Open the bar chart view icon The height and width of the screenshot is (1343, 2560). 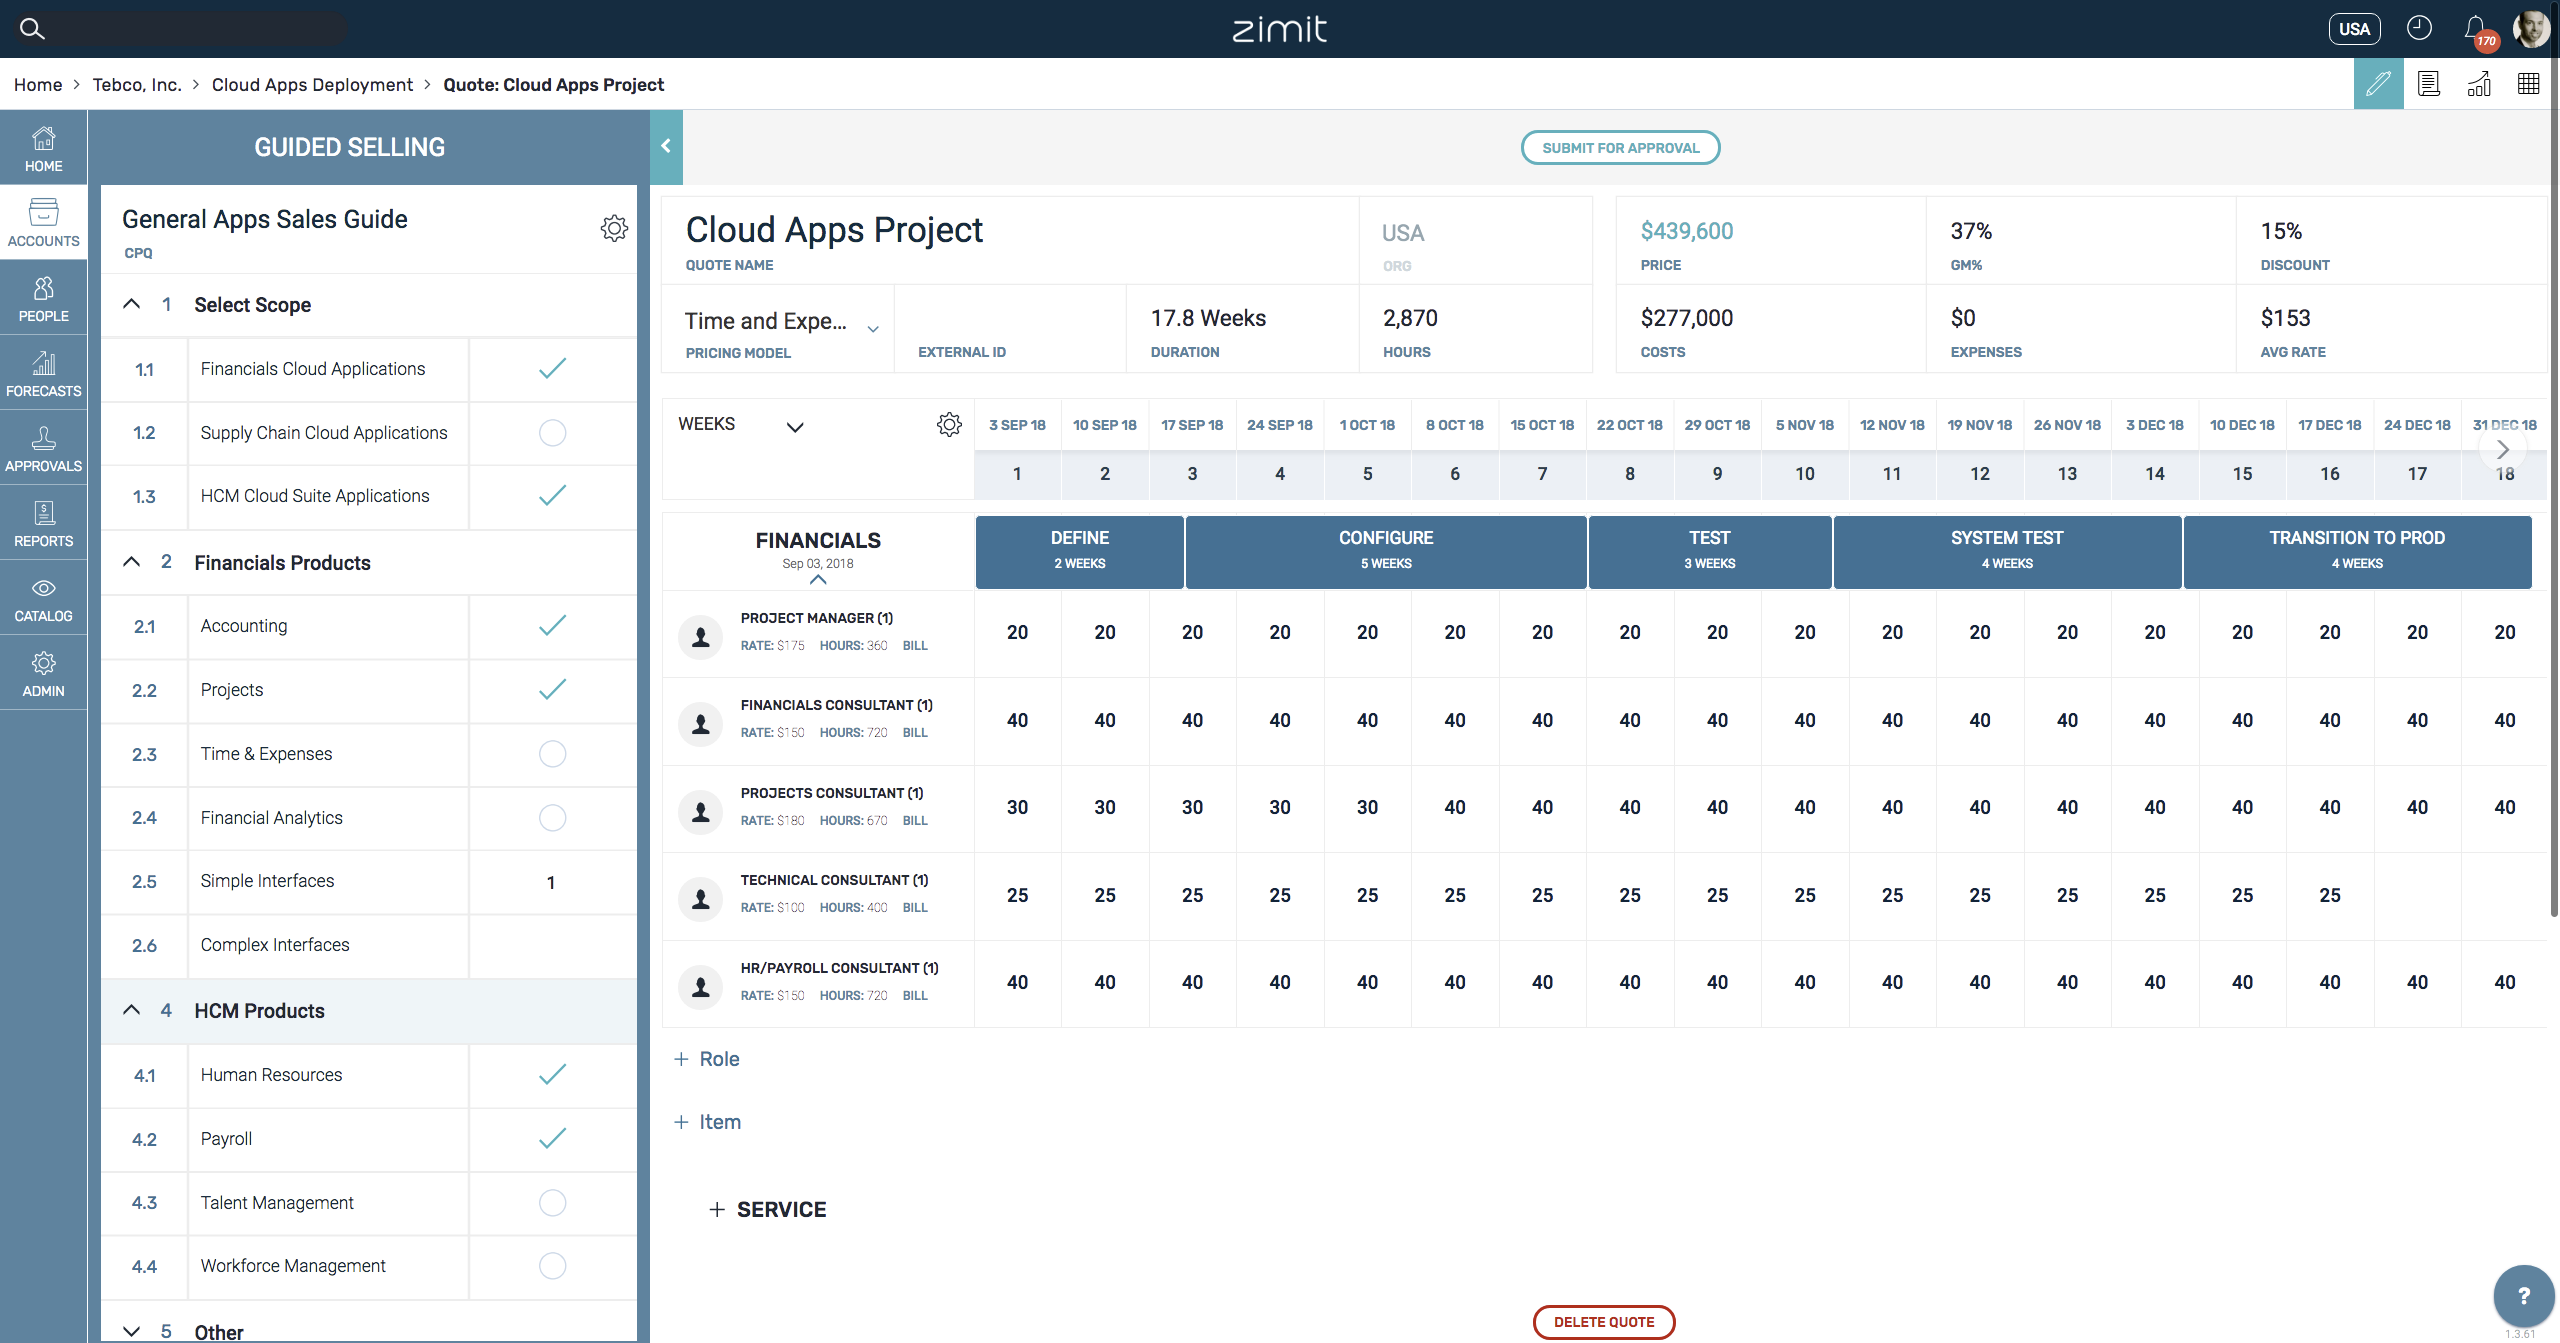coord(2479,84)
